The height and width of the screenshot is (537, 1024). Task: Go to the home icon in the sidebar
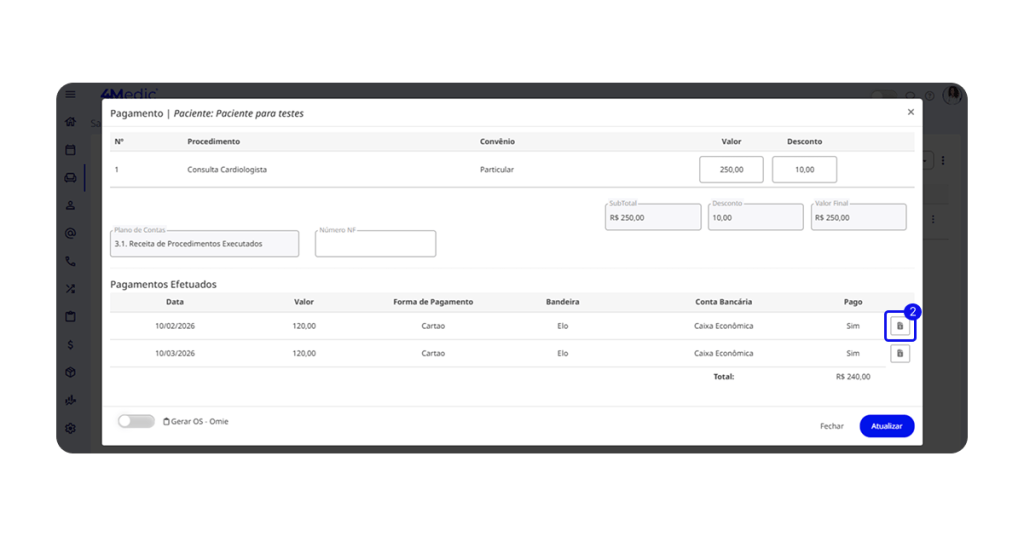(70, 122)
